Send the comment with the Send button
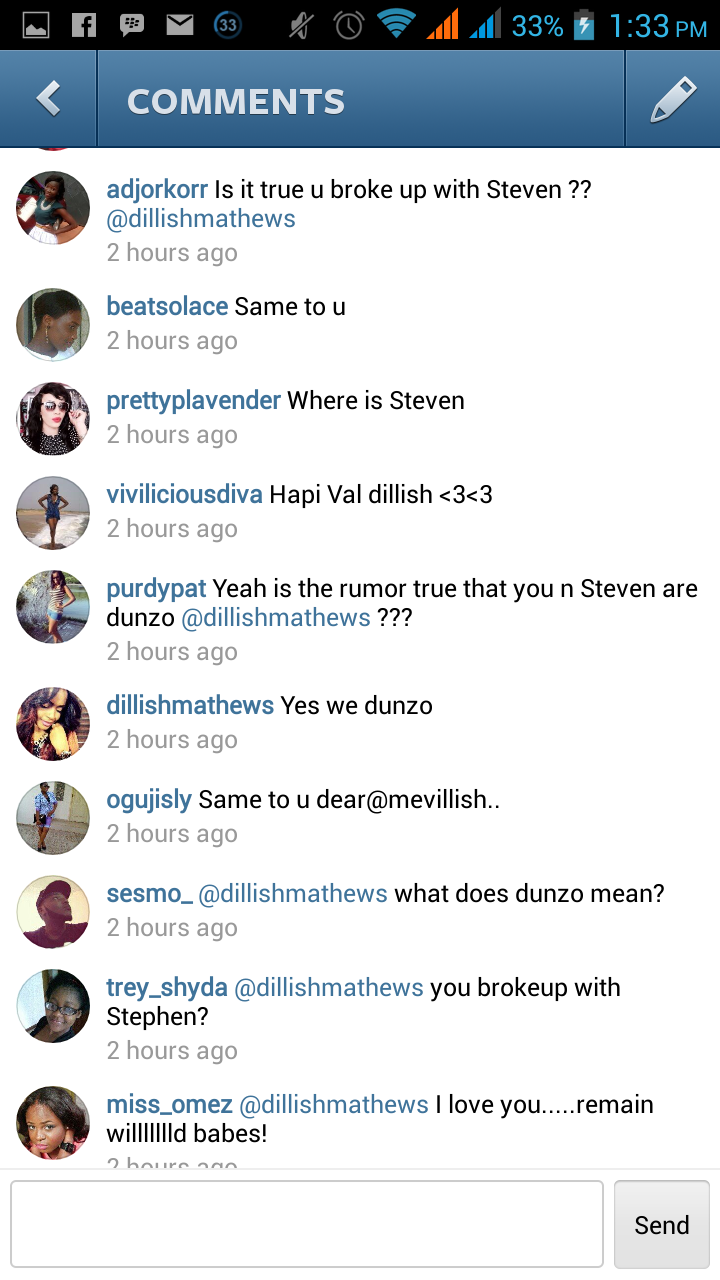The image size is (720, 1280). point(662,1225)
